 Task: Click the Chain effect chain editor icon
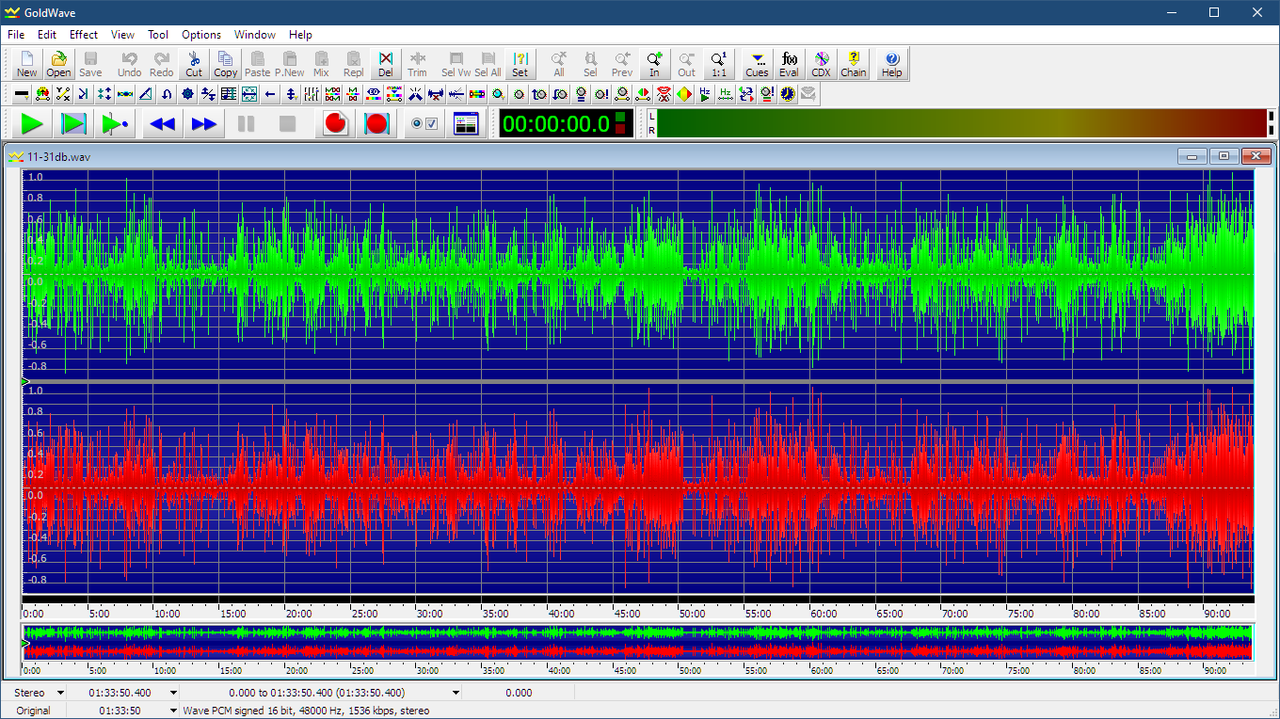[x=853, y=65]
